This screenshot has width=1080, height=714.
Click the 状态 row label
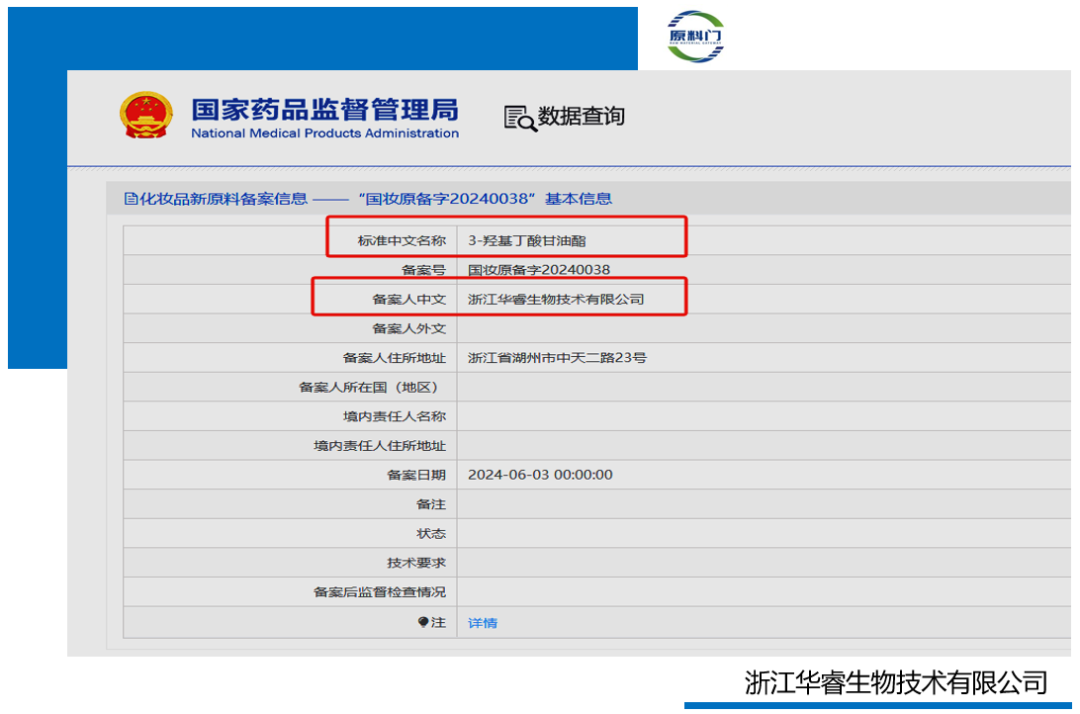tap(431, 534)
